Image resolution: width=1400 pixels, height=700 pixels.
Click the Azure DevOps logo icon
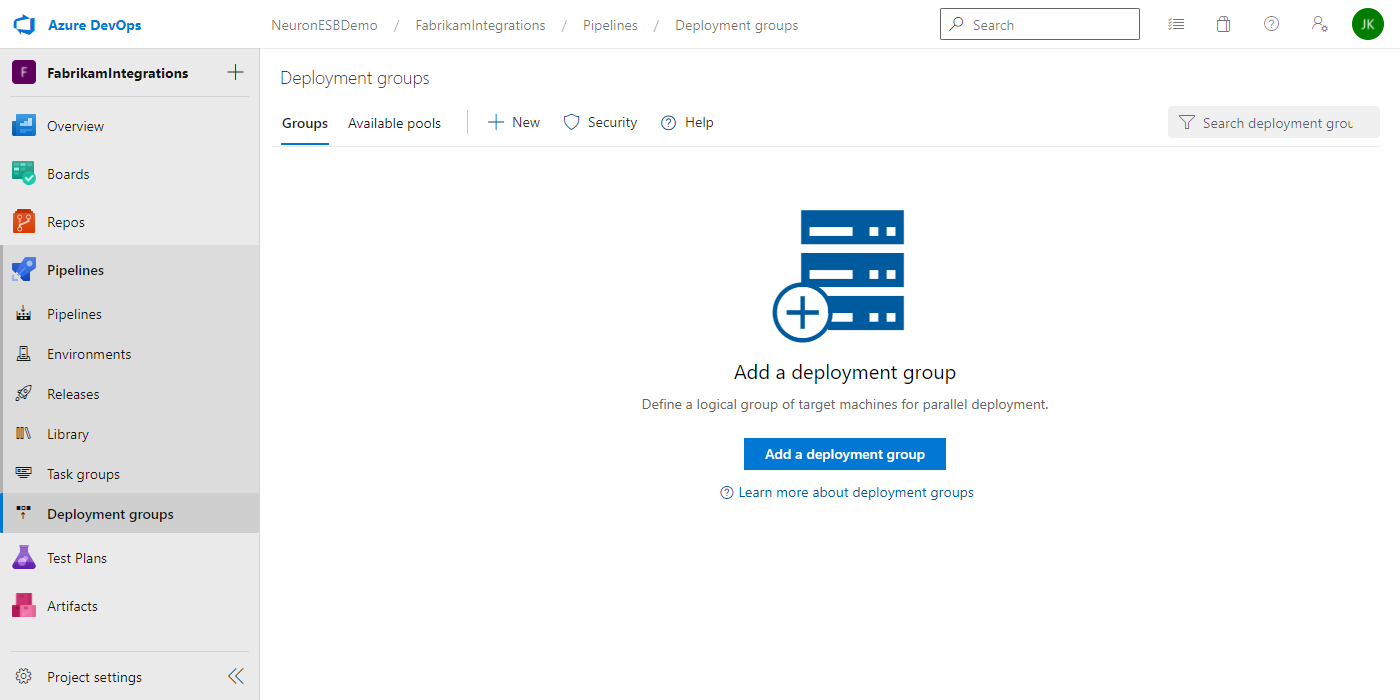(24, 24)
